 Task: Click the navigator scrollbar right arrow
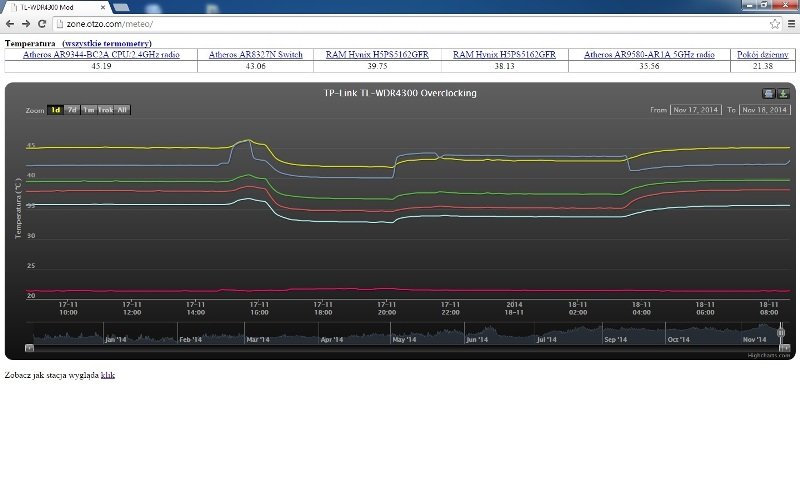tap(785, 348)
